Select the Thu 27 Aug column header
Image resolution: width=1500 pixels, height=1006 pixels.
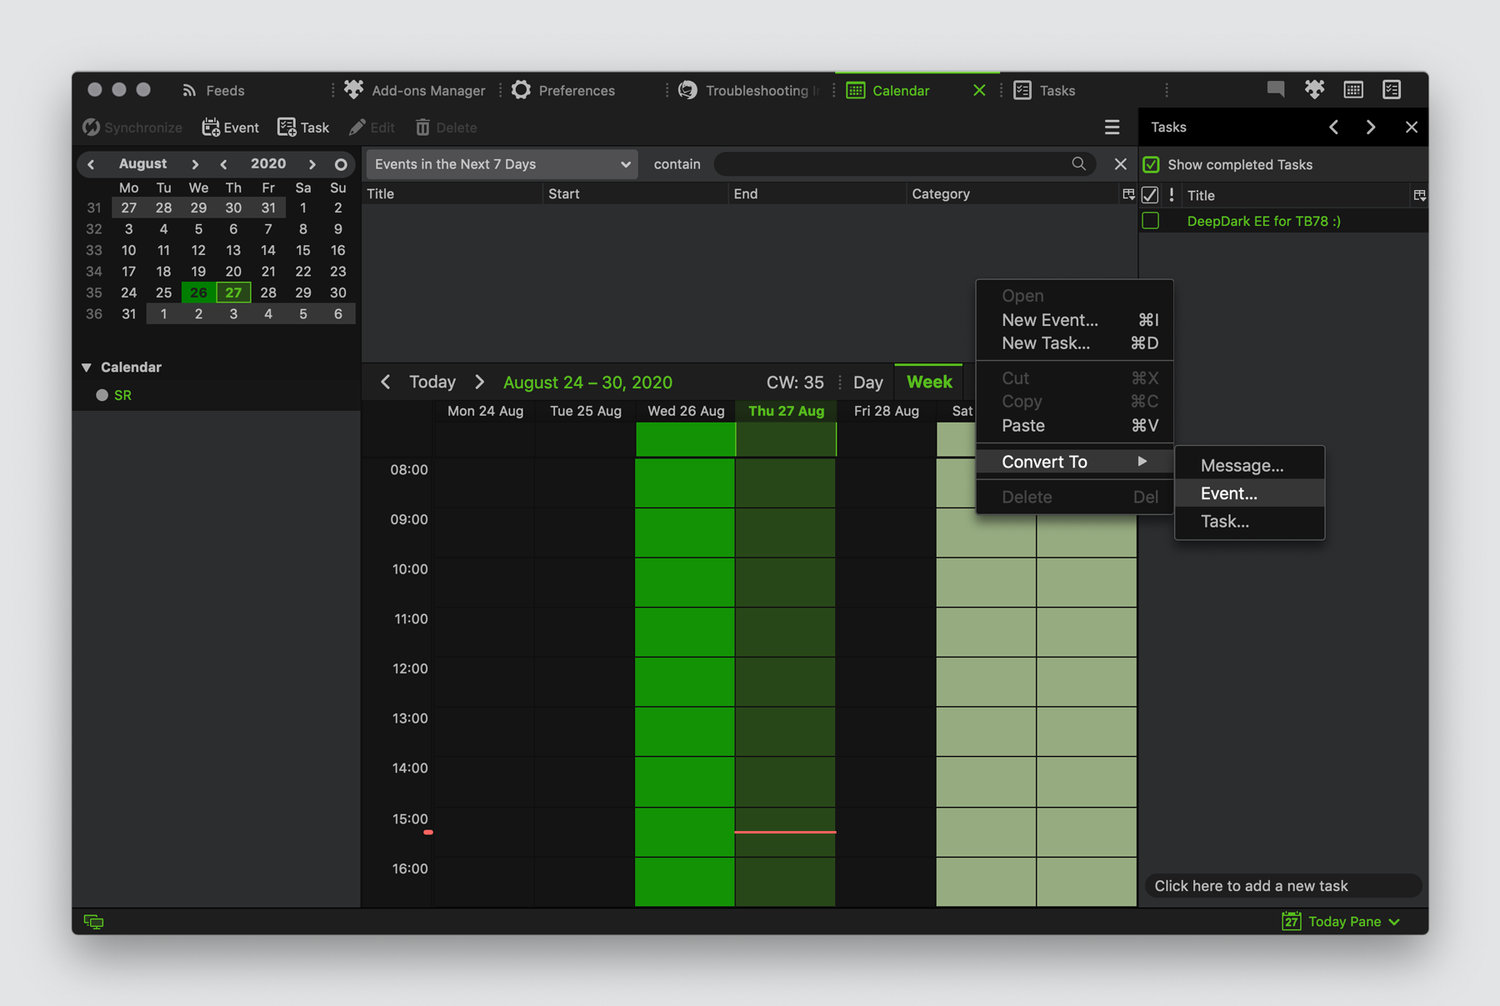786,411
